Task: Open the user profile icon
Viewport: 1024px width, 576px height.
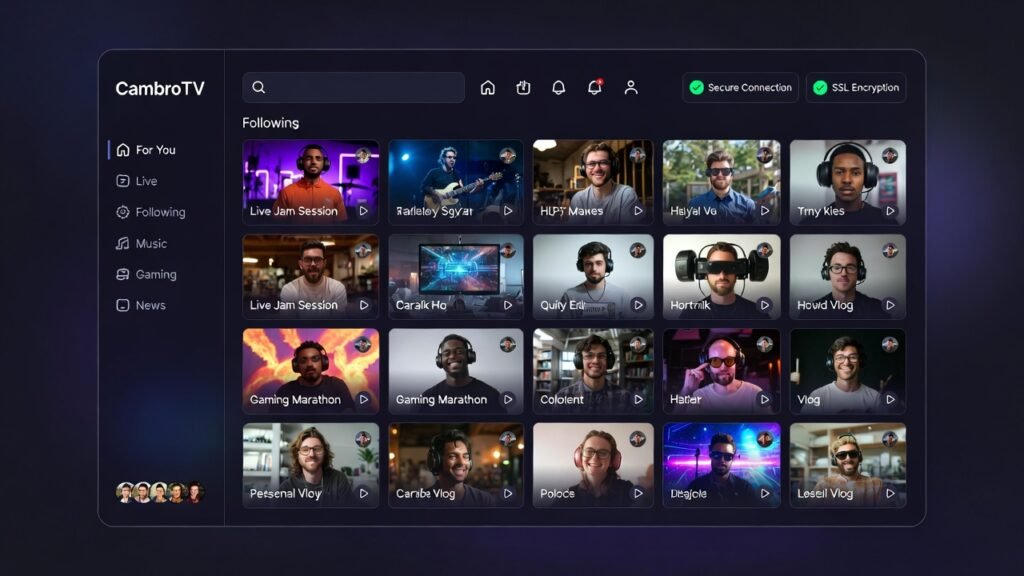Action: pyautogui.click(x=631, y=88)
